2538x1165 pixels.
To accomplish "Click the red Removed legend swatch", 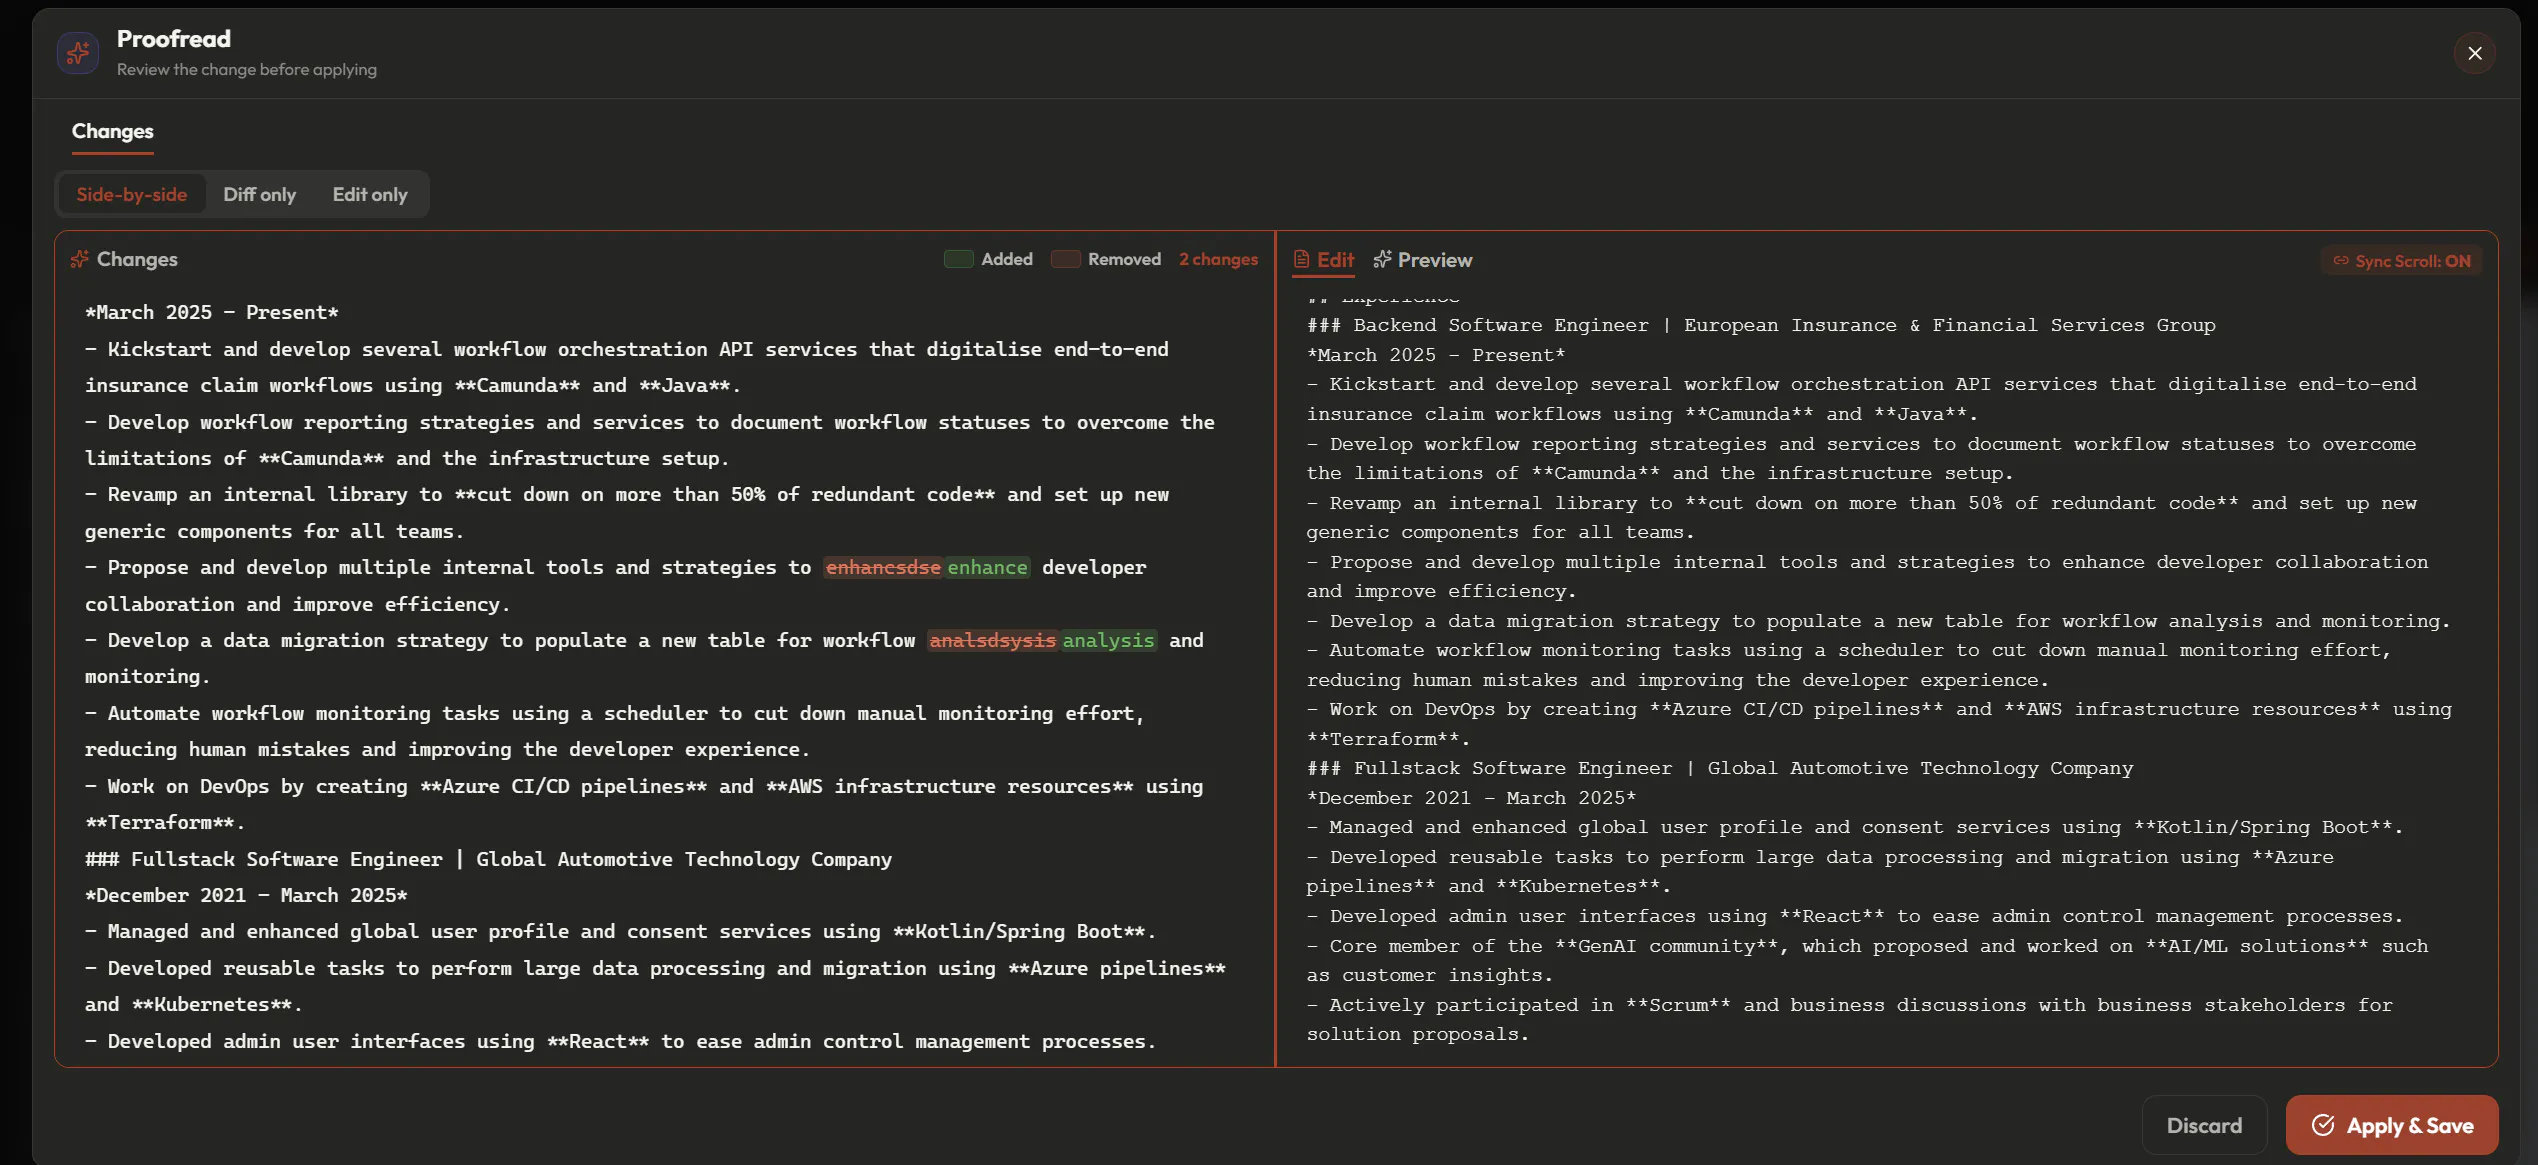I will (x=1065, y=259).
